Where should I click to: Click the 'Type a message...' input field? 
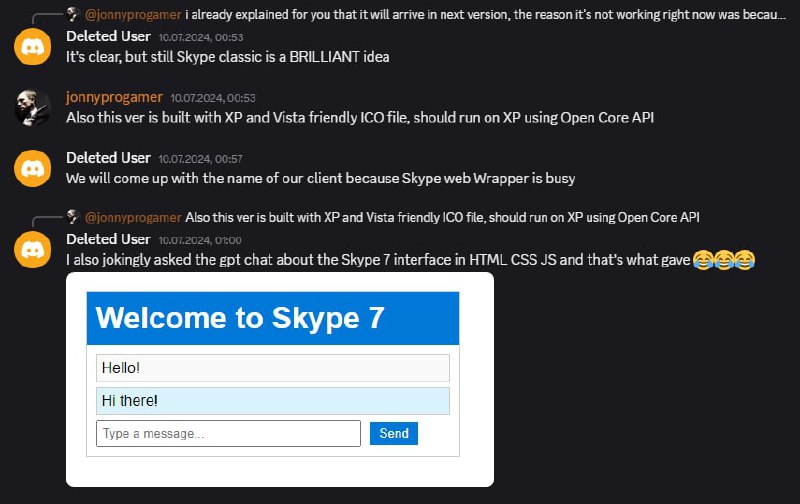[228, 434]
